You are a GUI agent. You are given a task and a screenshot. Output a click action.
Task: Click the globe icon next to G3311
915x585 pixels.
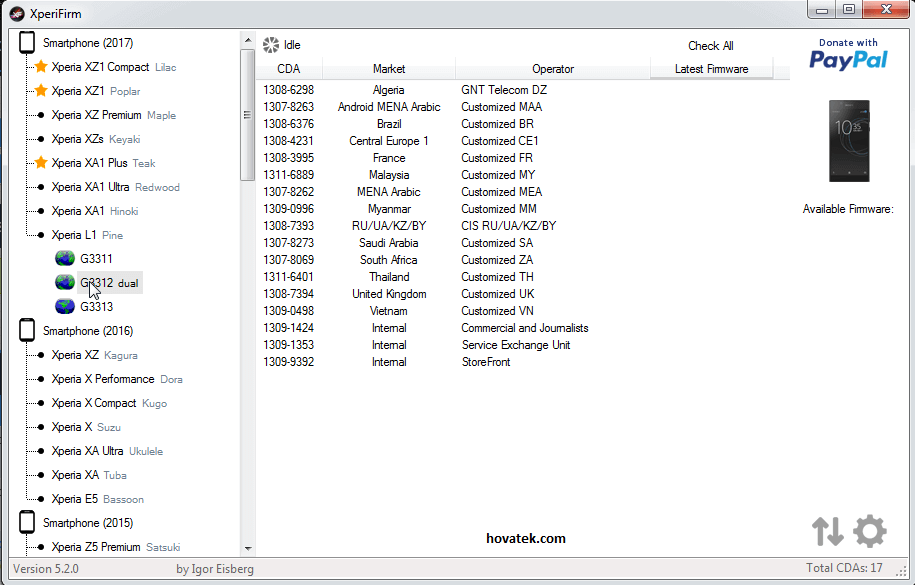(x=65, y=258)
